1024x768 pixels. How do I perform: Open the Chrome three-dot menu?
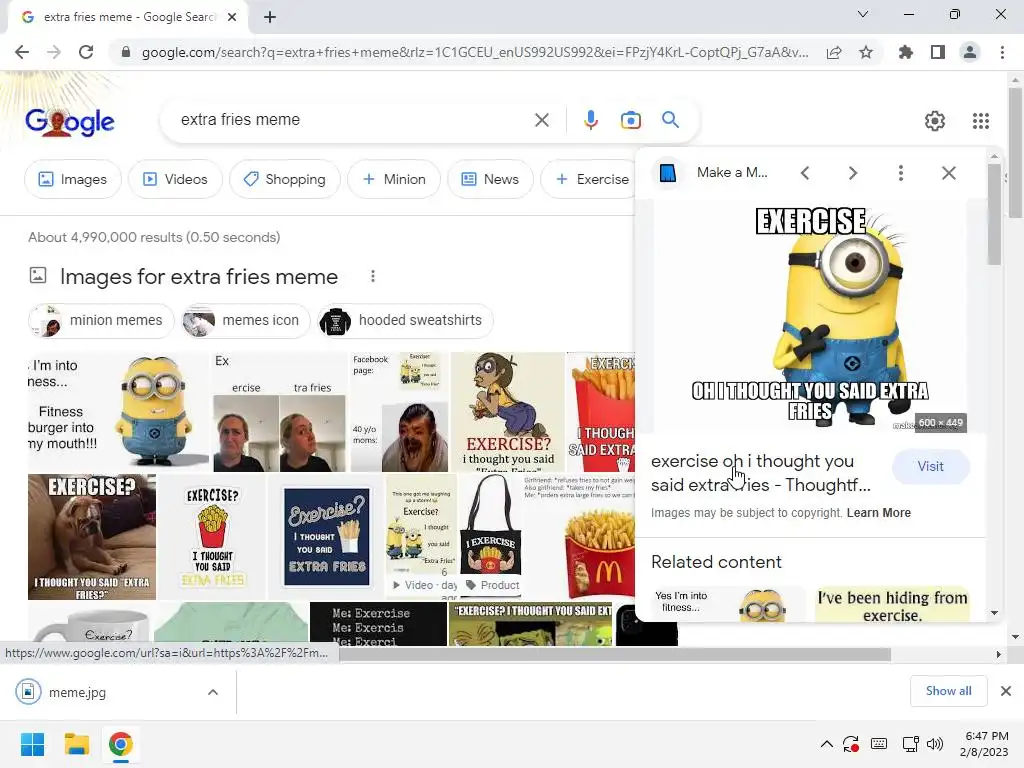[1002, 52]
